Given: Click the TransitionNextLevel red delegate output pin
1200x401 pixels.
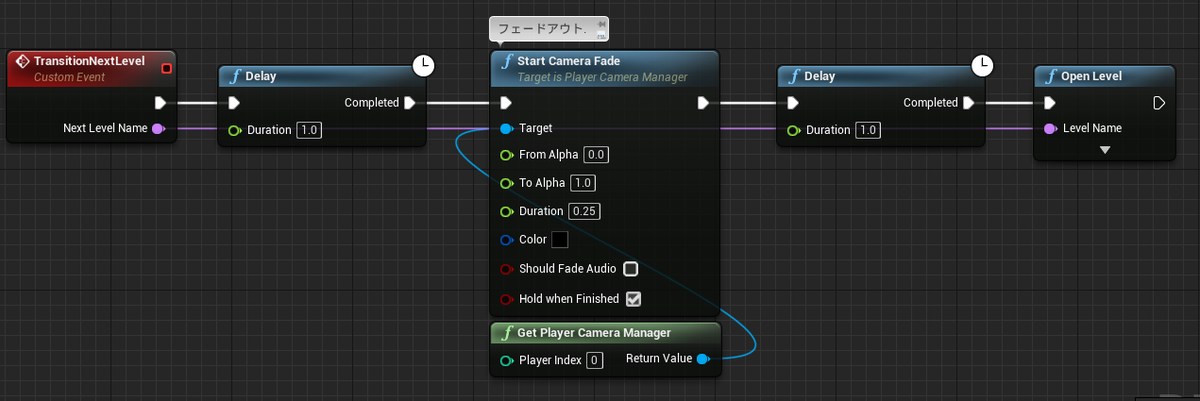Looking at the screenshot, I should [x=166, y=69].
